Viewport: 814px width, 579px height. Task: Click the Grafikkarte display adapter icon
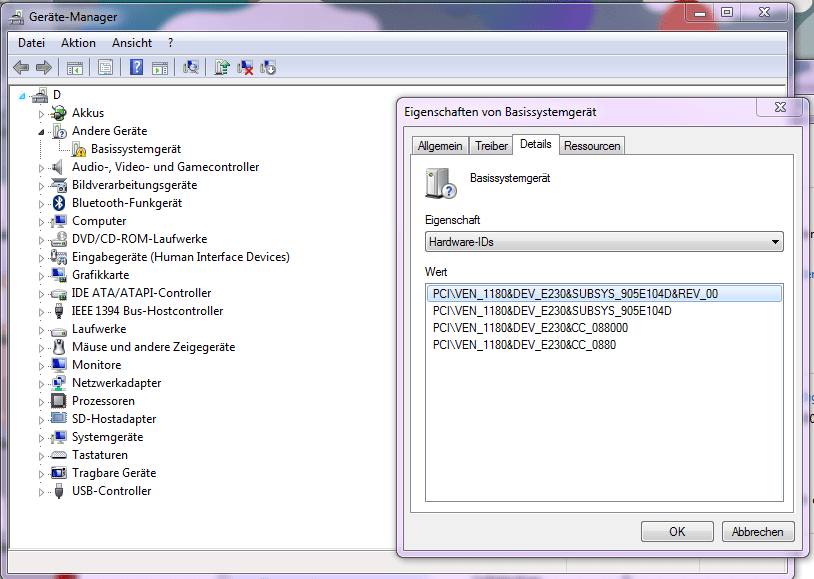[x=59, y=275]
